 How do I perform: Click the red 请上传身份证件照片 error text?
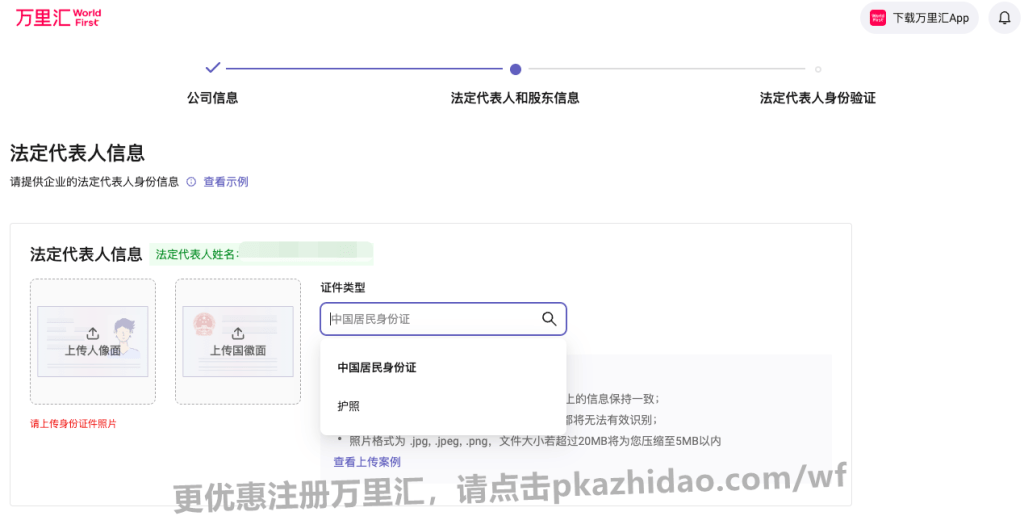pyautogui.click(x=73, y=424)
